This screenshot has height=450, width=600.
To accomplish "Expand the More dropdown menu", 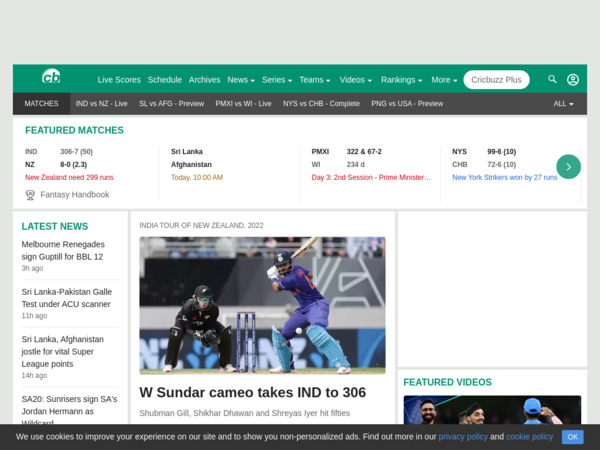I will point(444,80).
